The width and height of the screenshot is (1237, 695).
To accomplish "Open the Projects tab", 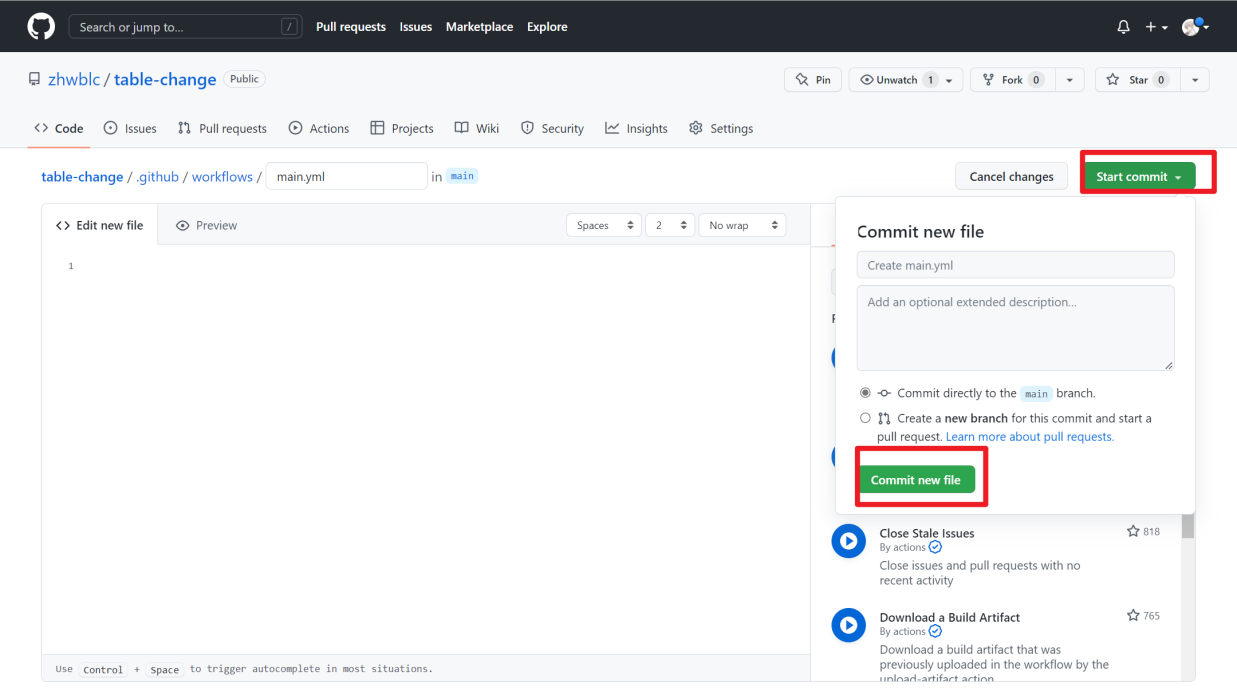I will coord(402,128).
